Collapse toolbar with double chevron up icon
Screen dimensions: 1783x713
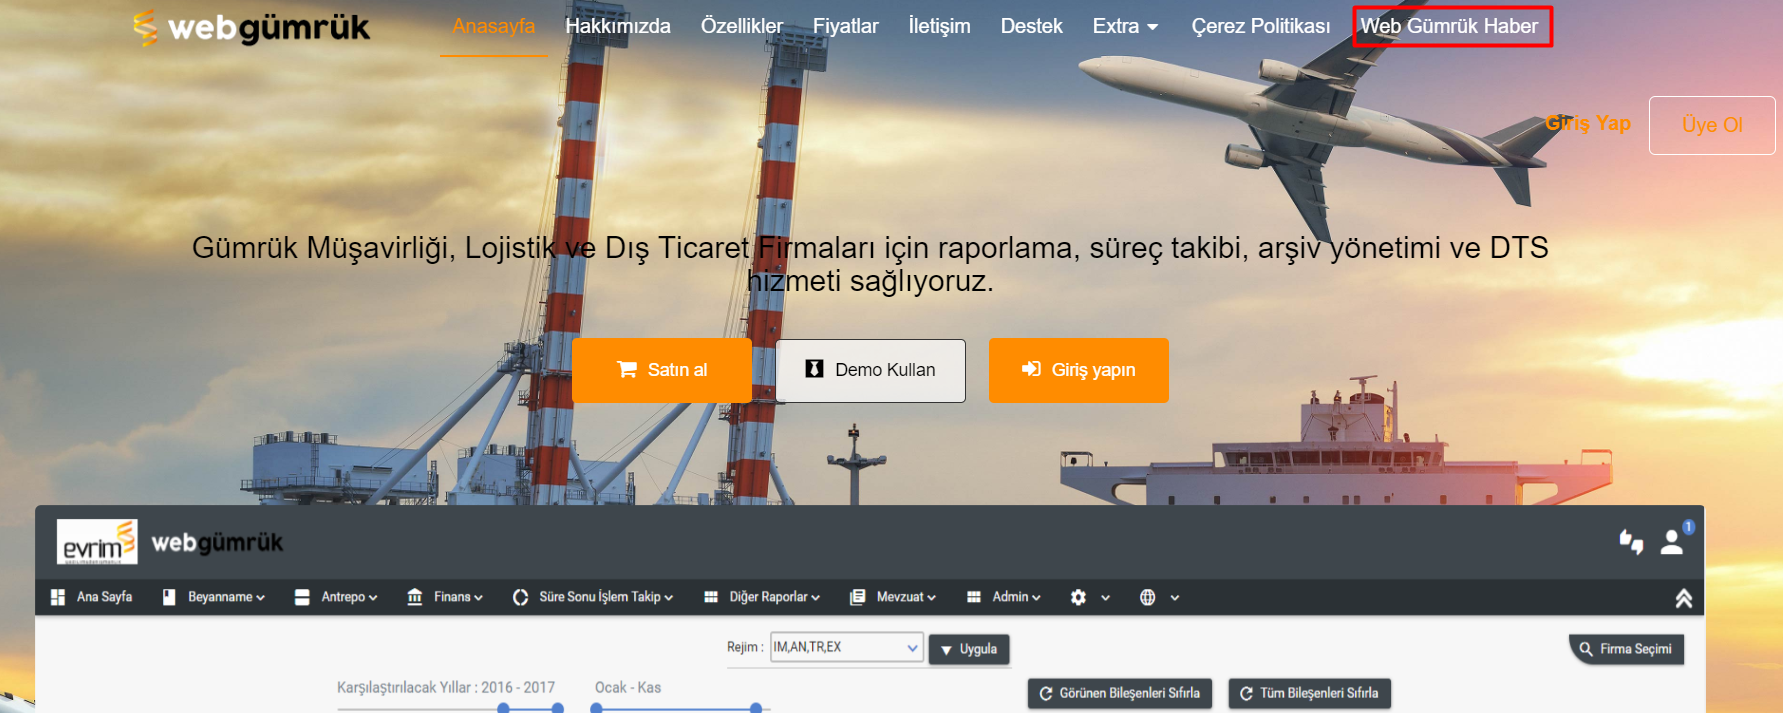coord(1683,598)
